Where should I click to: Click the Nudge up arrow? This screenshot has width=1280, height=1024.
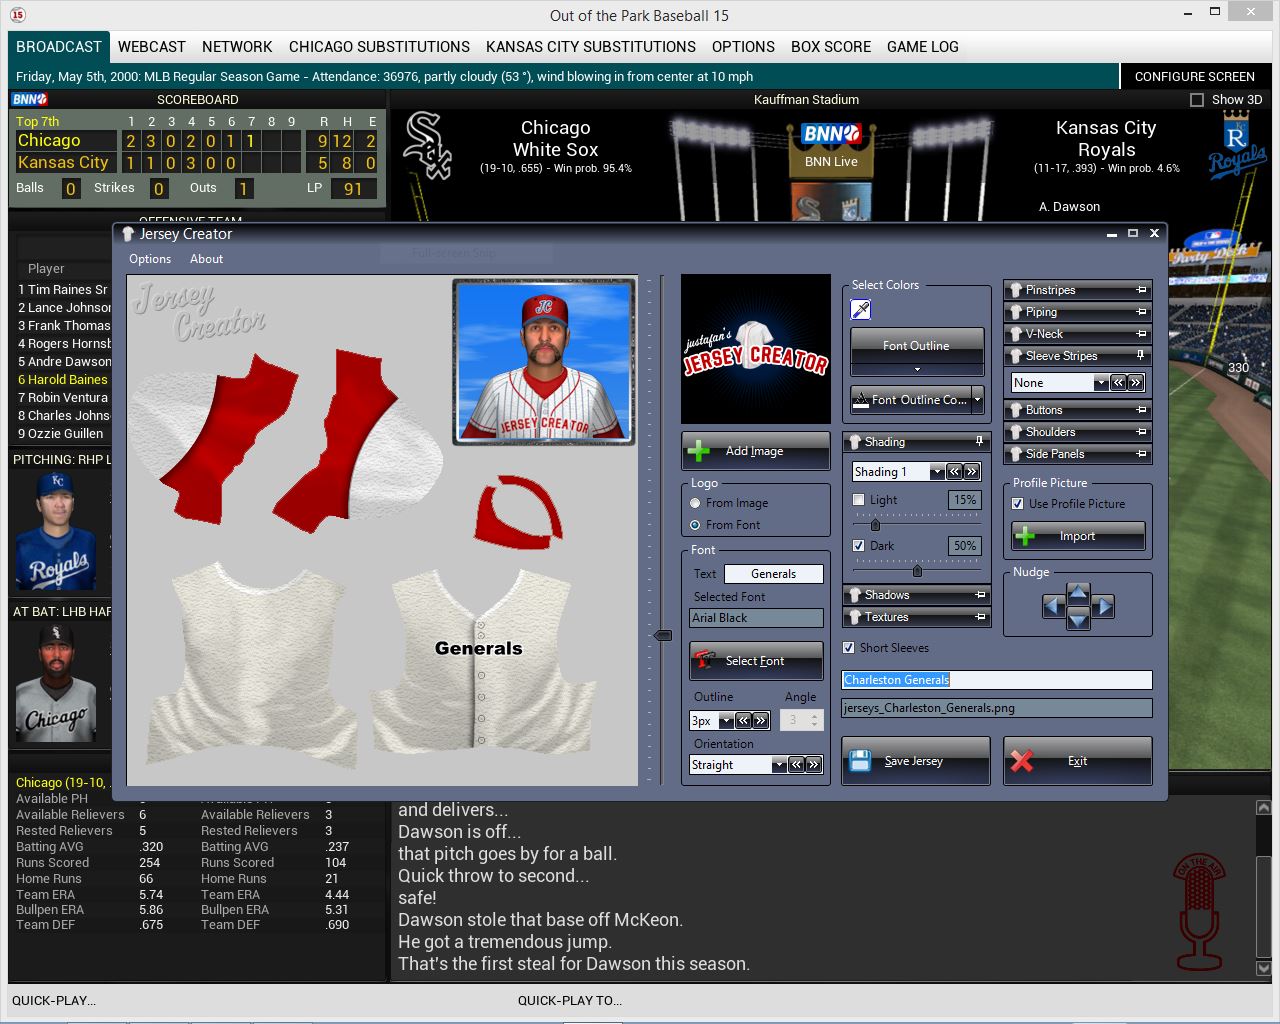click(x=1078, y=592)
